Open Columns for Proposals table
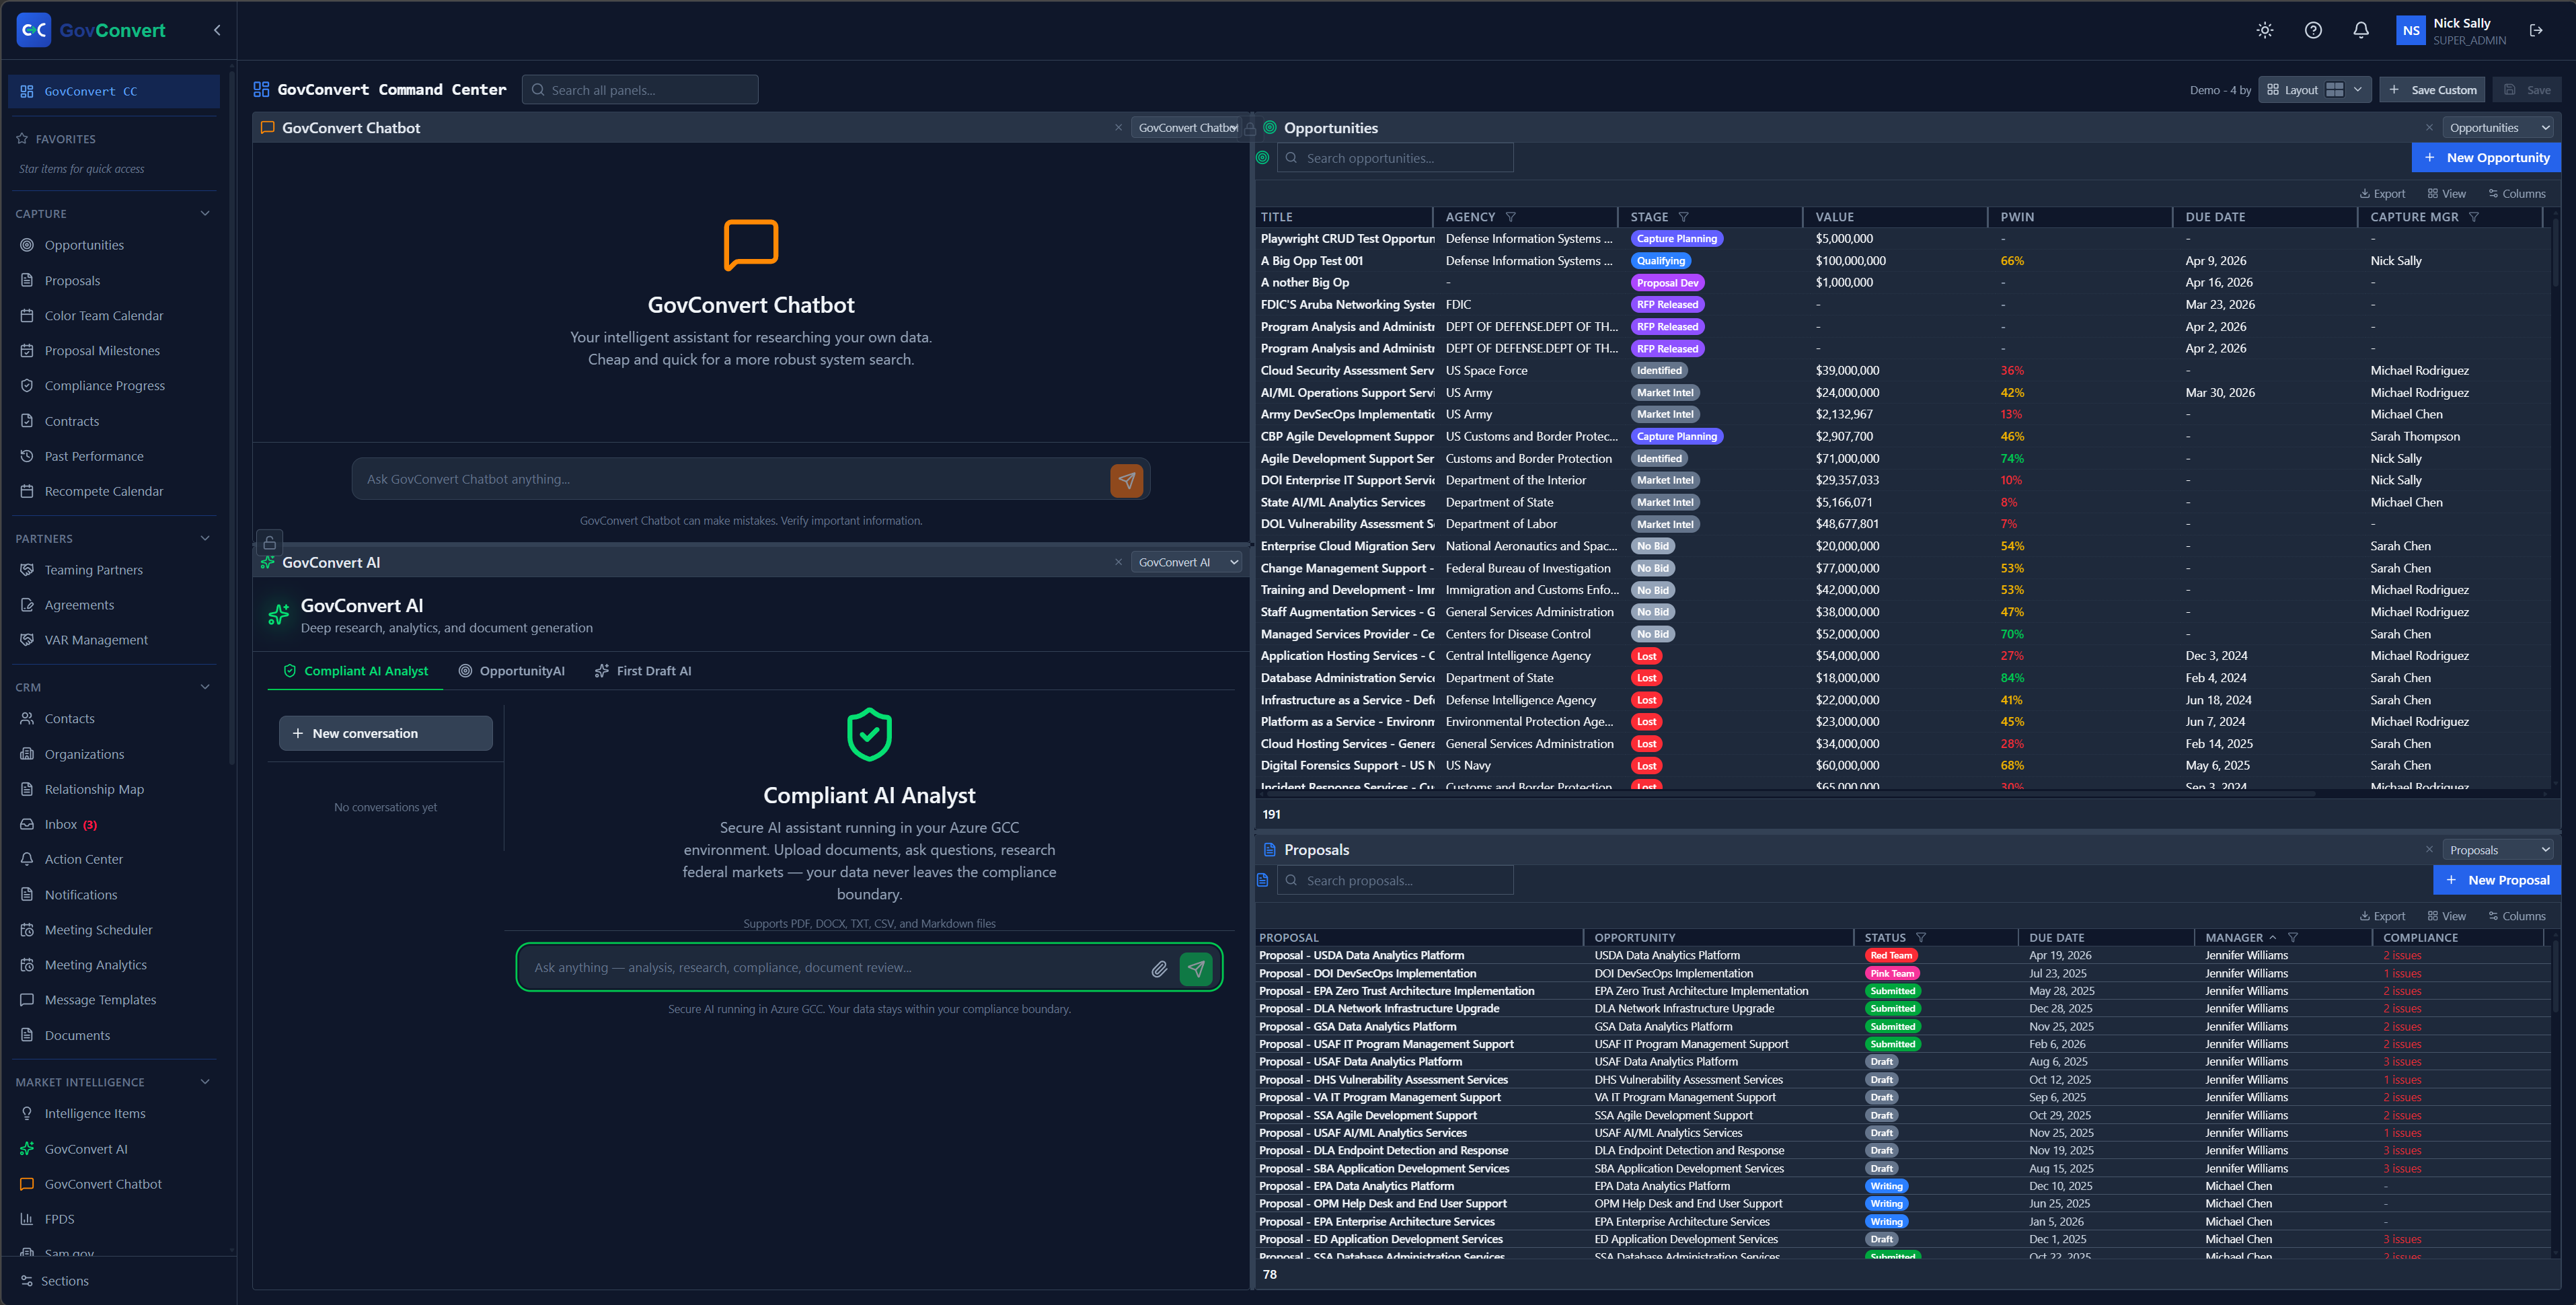Viewport: 2576px width, 1305px height. [2517, 916]
